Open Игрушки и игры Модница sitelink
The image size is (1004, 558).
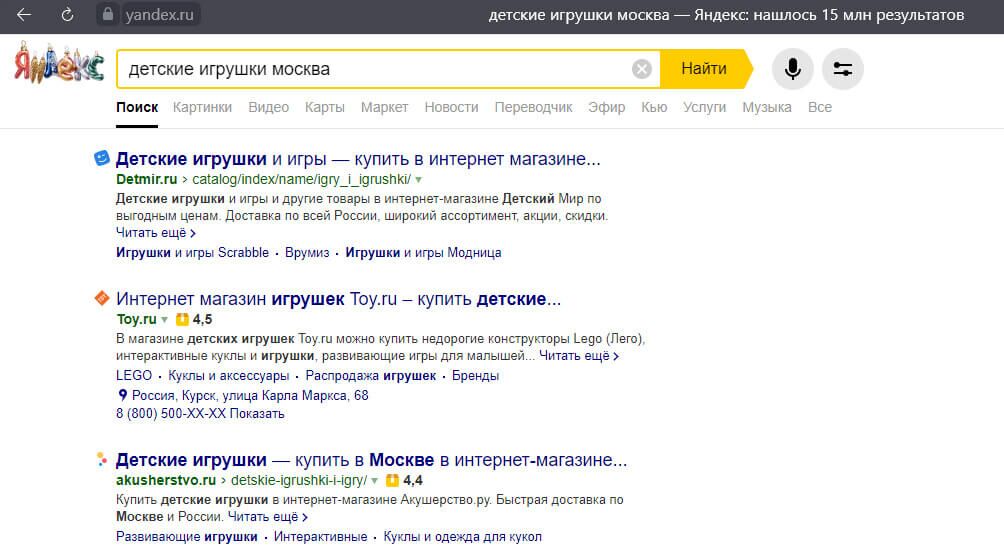click(x=423, y=252)
